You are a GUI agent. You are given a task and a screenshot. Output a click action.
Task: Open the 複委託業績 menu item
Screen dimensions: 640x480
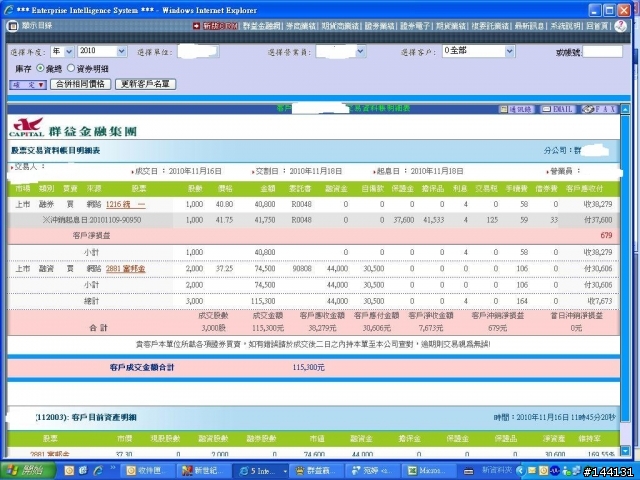click(490, 26)
